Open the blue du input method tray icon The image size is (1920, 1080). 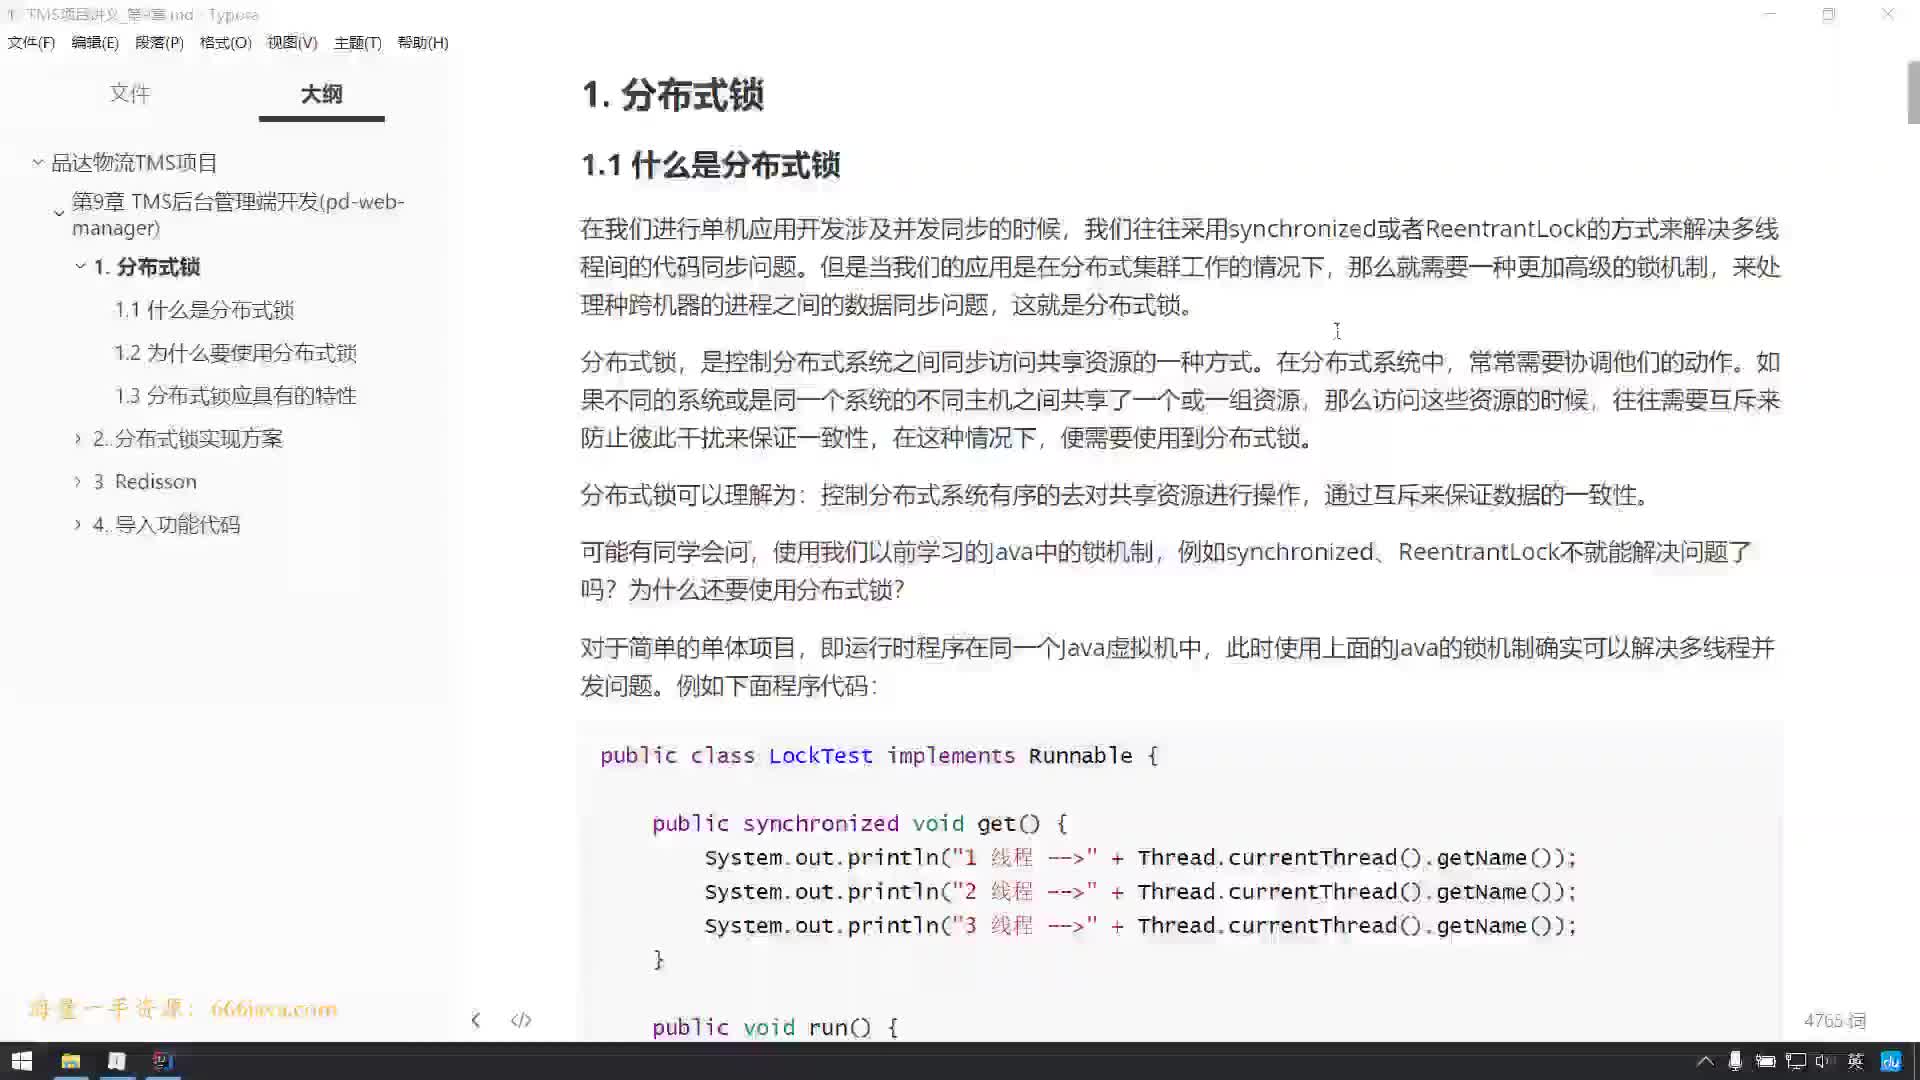coord(1890,1061)
